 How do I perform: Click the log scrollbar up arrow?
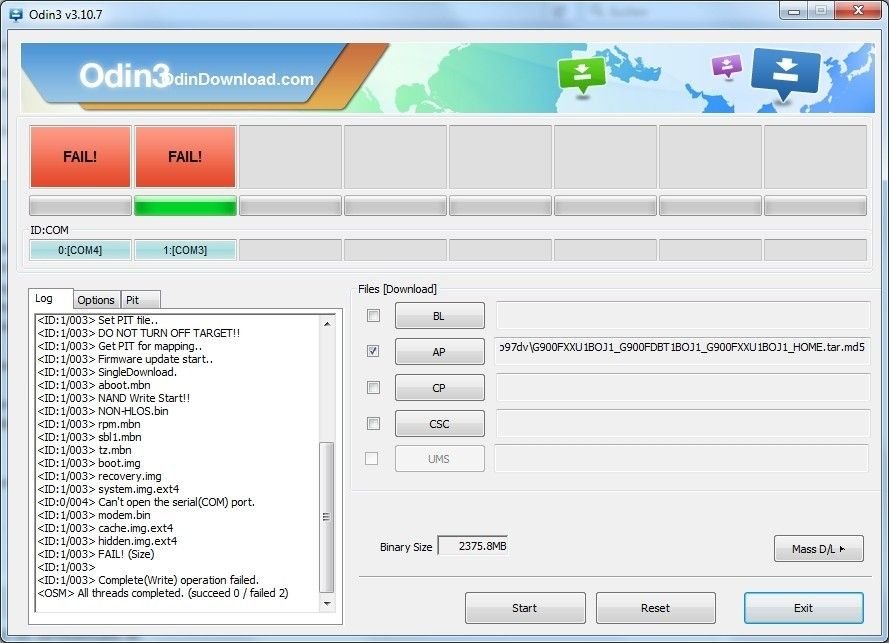pos(327,323)
